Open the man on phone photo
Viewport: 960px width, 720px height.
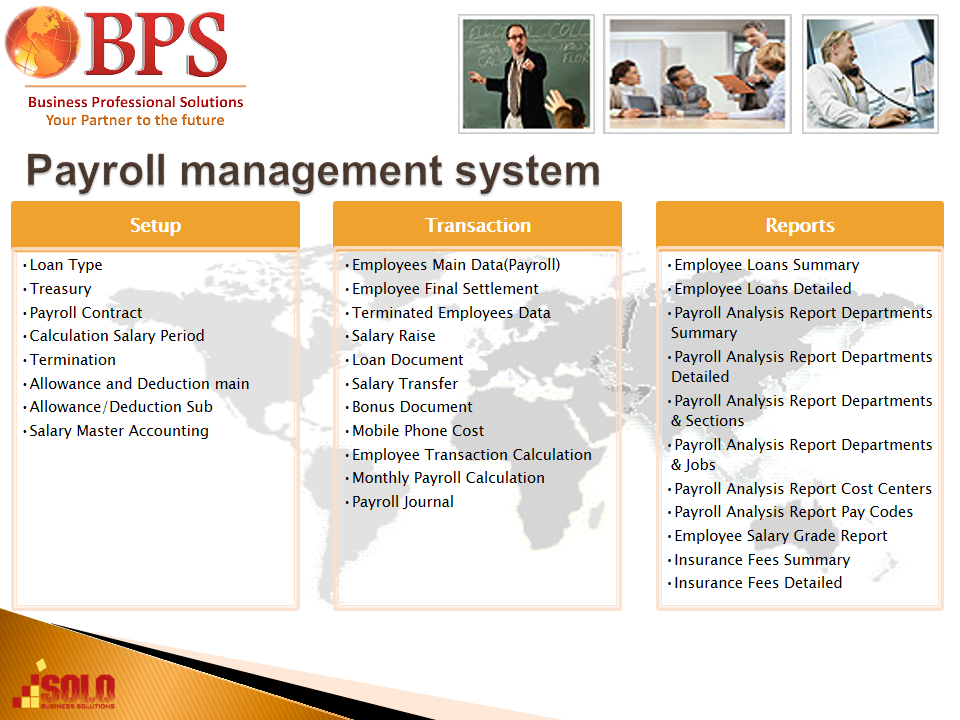pos(869,74)
